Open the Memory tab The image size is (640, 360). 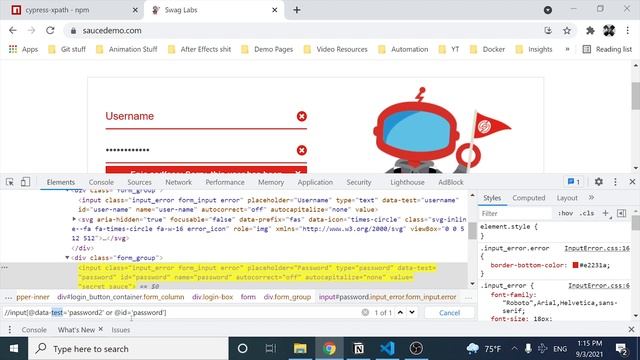click(271, 182)
